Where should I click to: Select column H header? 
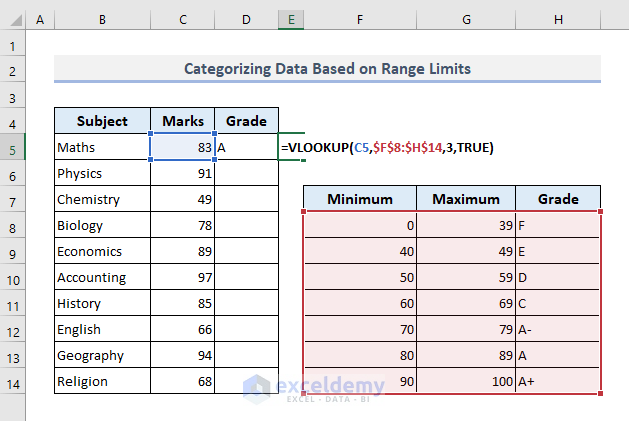click(558, 19)
